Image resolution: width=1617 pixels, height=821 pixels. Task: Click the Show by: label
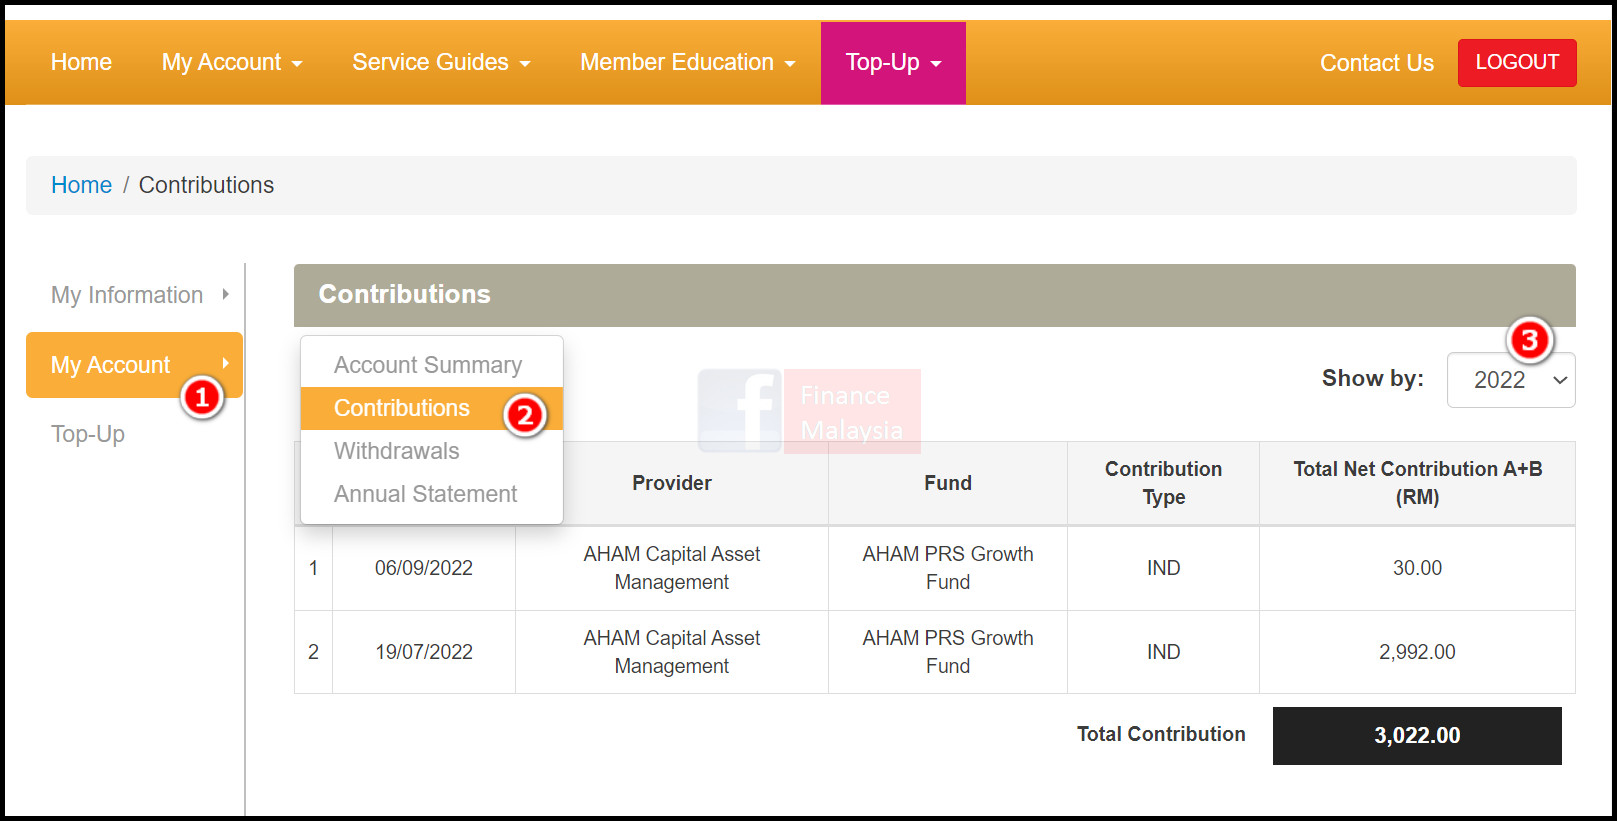[1373, 378]
